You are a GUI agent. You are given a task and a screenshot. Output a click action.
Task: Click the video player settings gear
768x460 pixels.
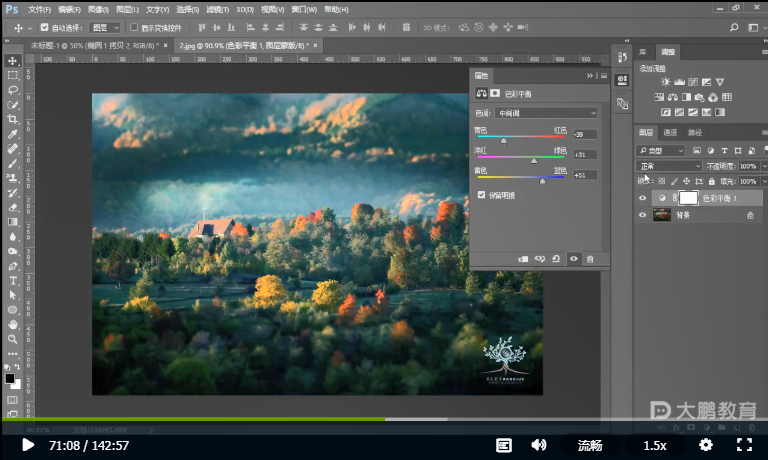click(x=706, y=445)
